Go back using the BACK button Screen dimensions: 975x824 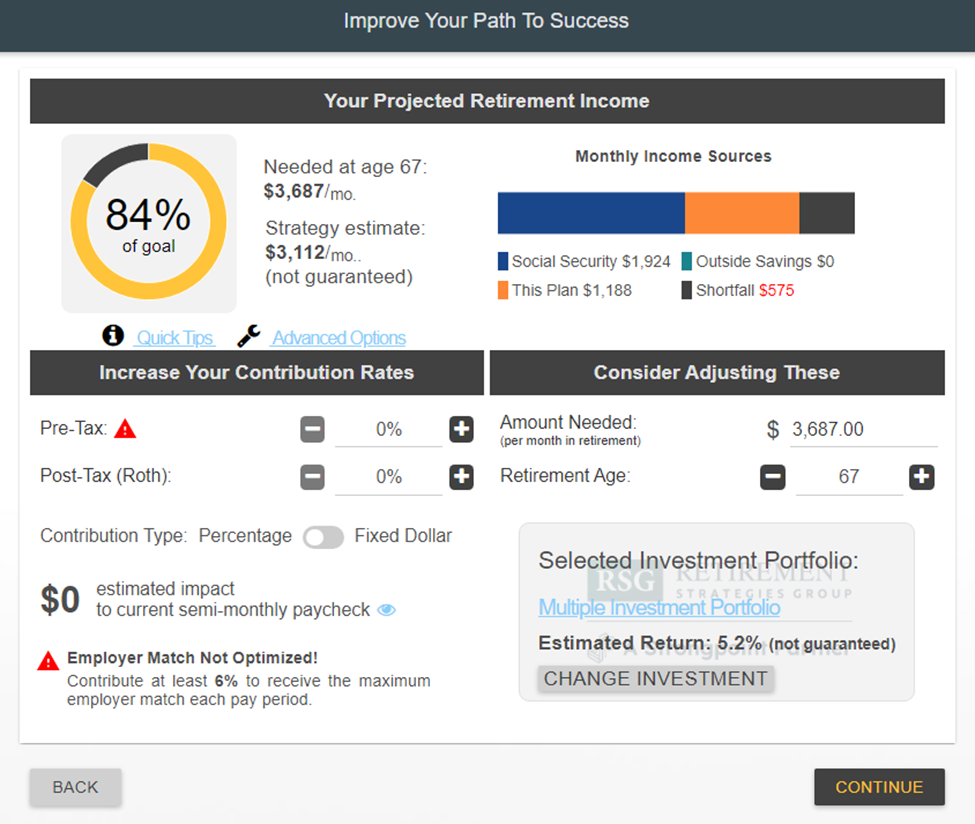[x=76, y=787]
